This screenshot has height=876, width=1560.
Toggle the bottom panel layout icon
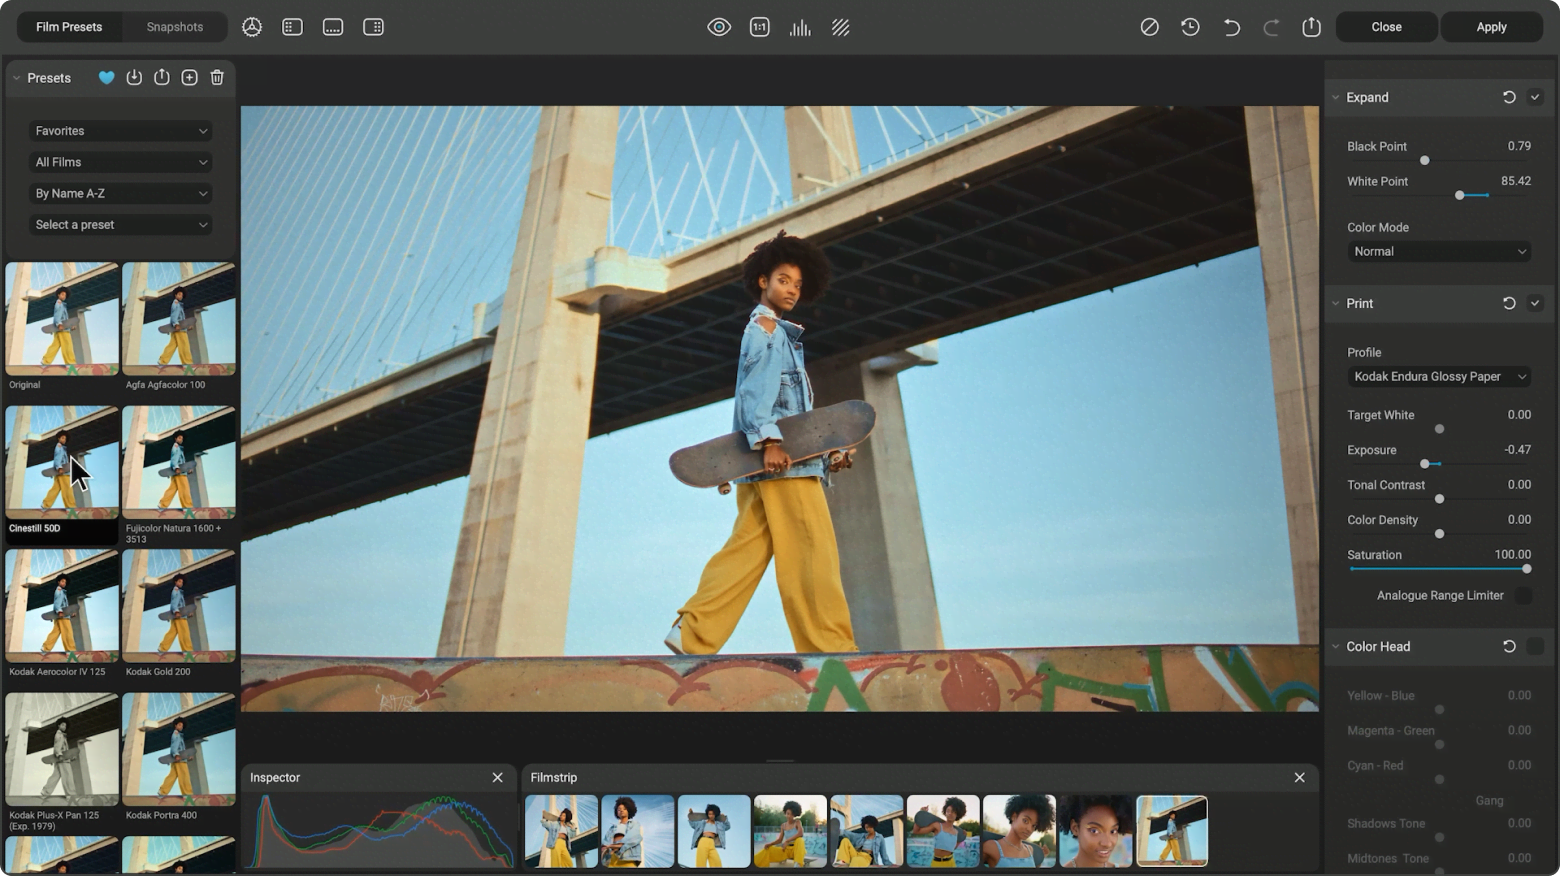pyautogui.click(x=333, y=27)
